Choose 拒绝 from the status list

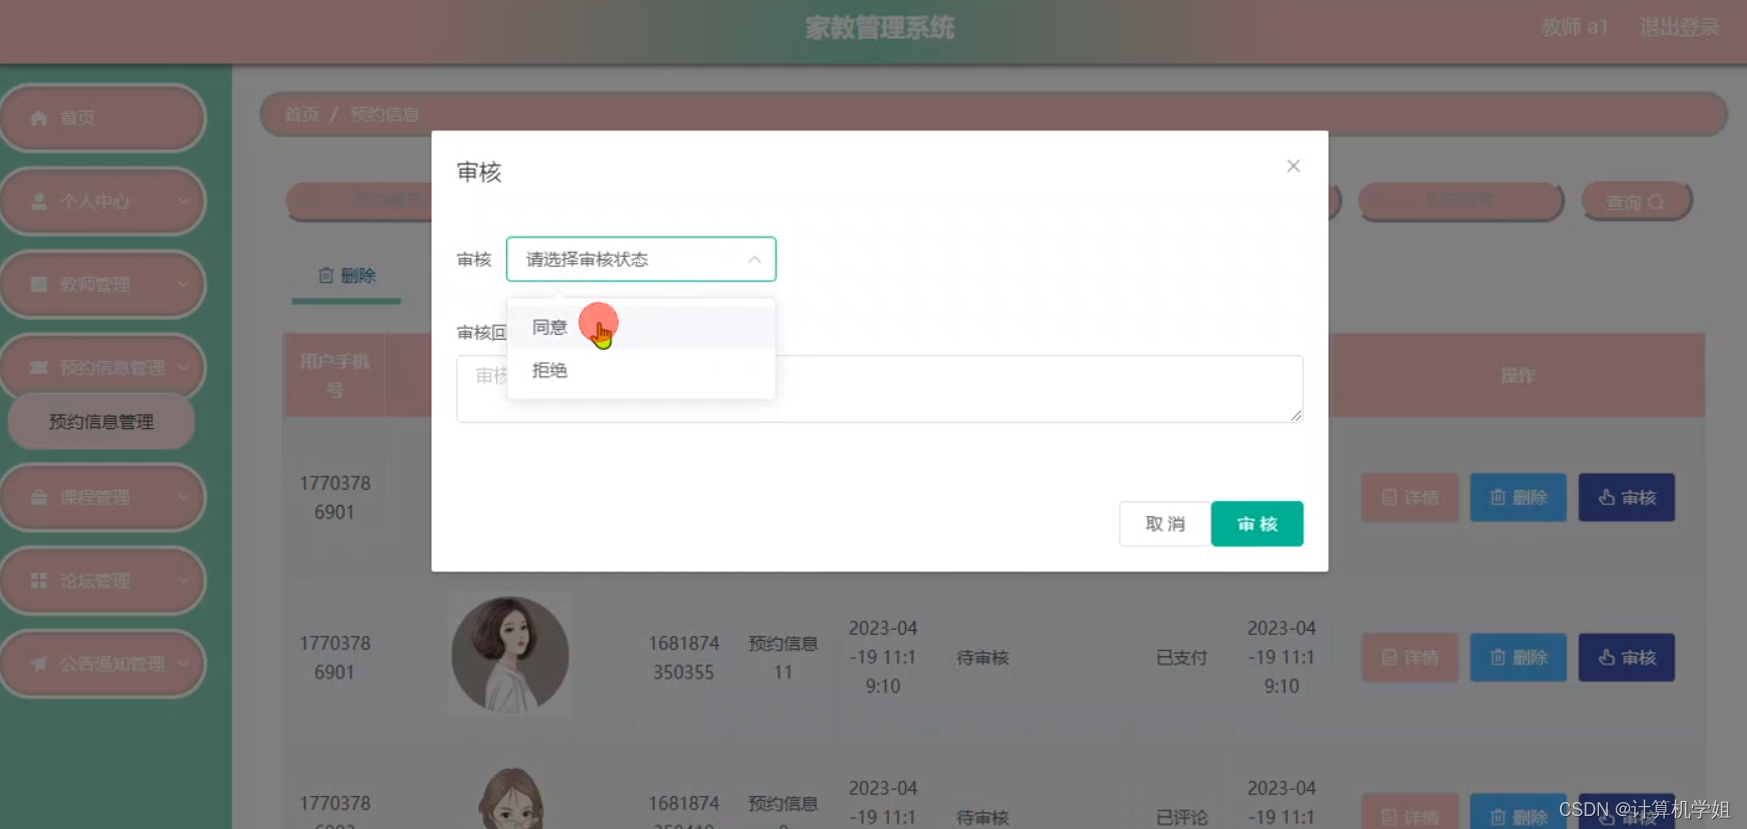[641, 370]
